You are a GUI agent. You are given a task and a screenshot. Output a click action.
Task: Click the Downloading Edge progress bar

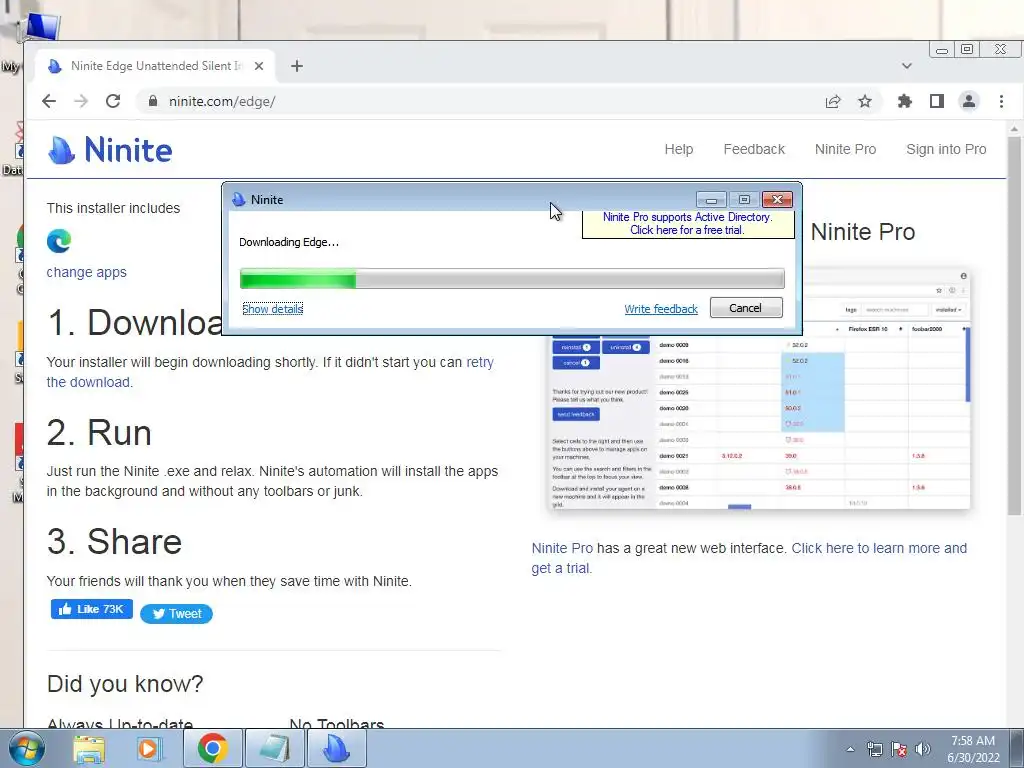click(x=512, y=279)
